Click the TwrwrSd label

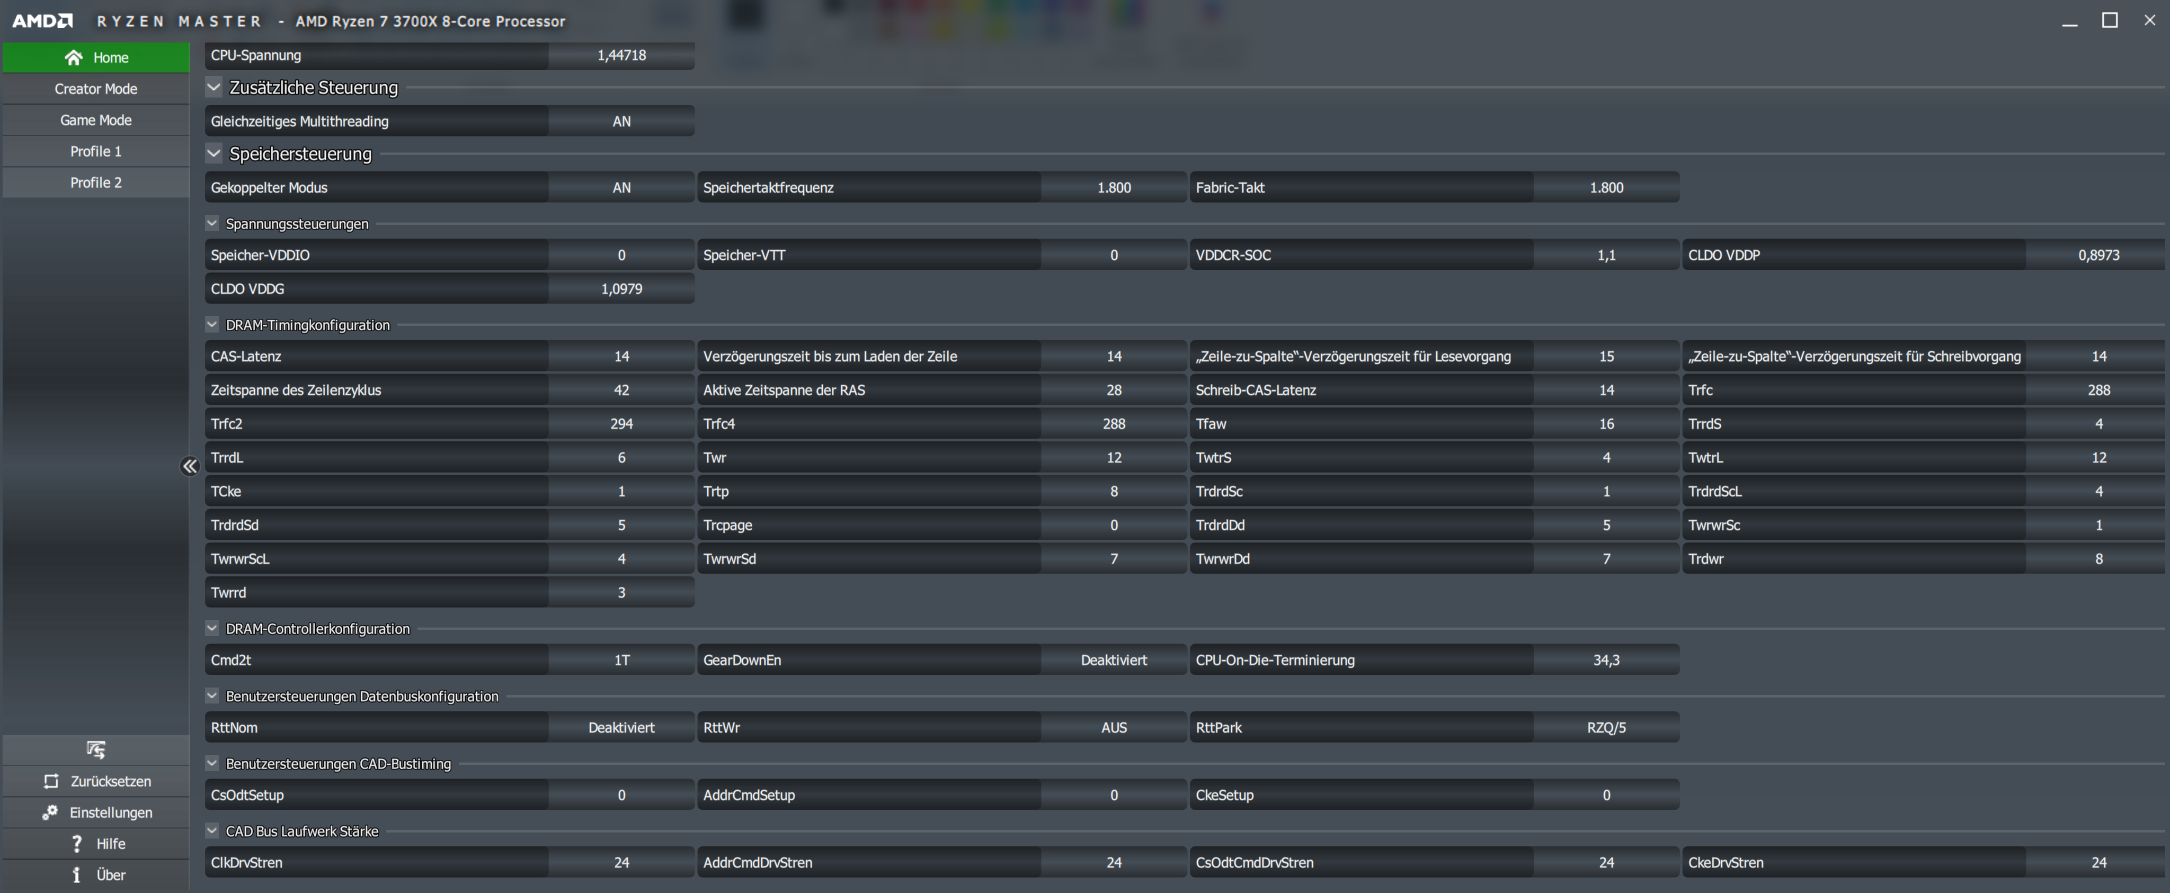729,559
